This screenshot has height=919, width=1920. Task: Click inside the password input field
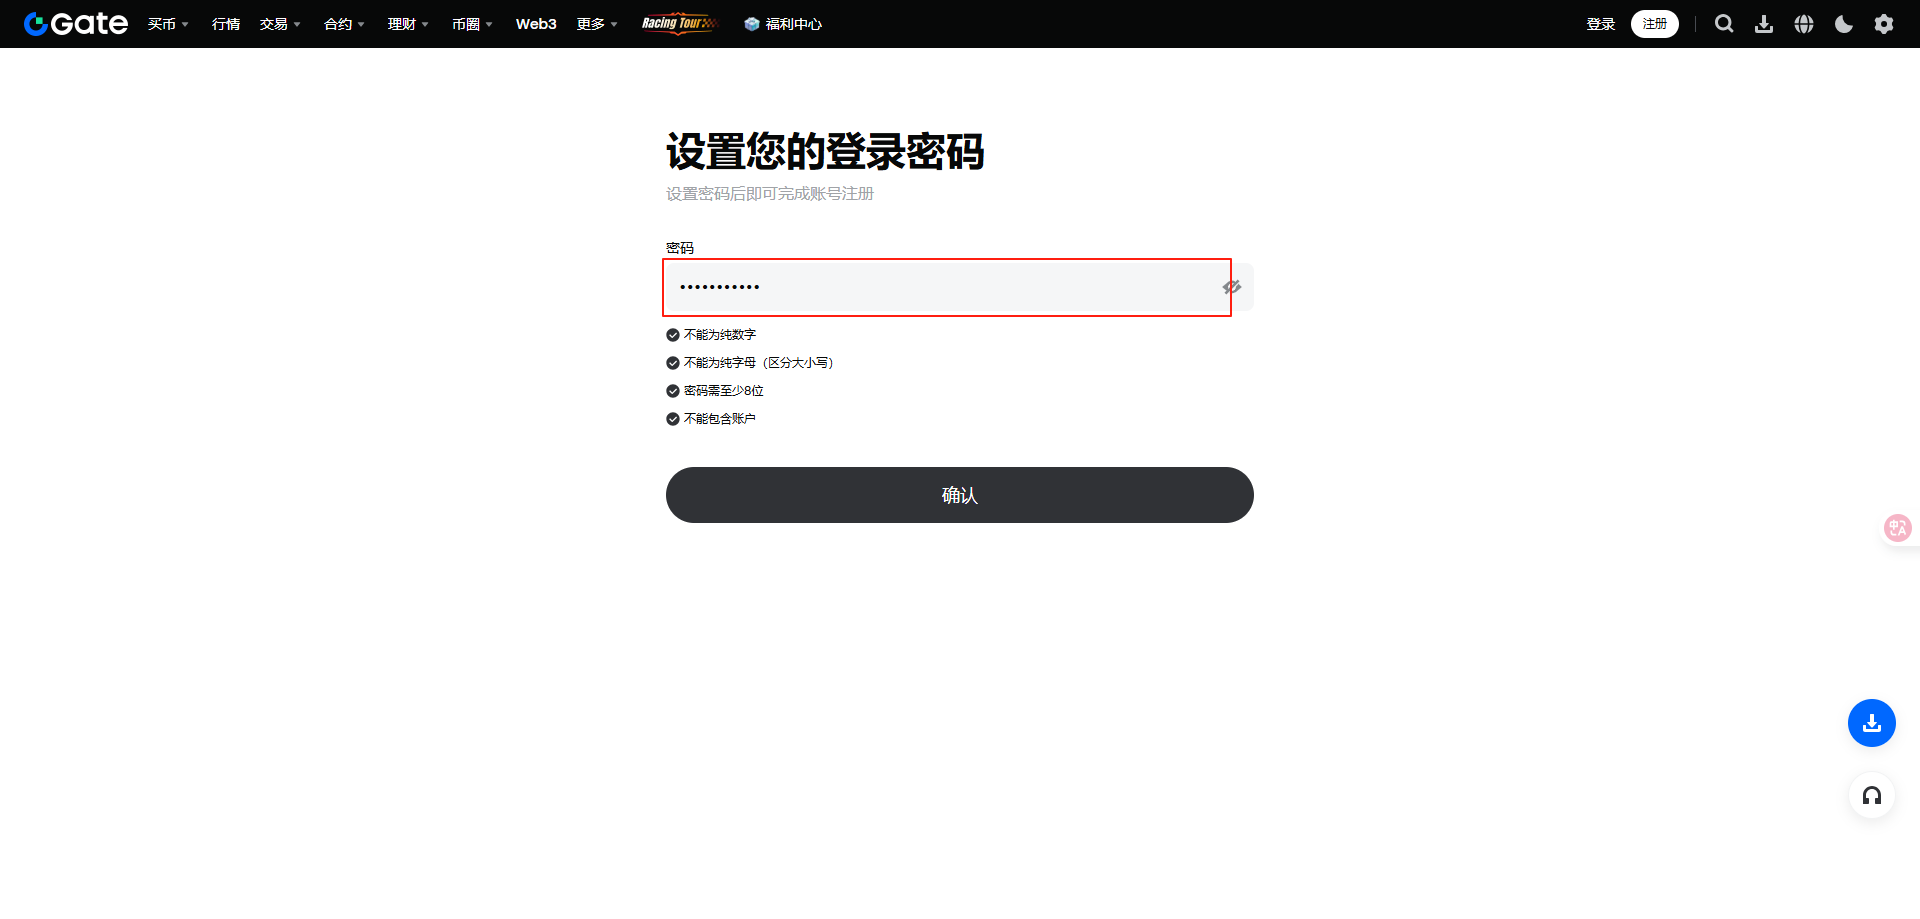pyautogui.click(x=900, y=287)
